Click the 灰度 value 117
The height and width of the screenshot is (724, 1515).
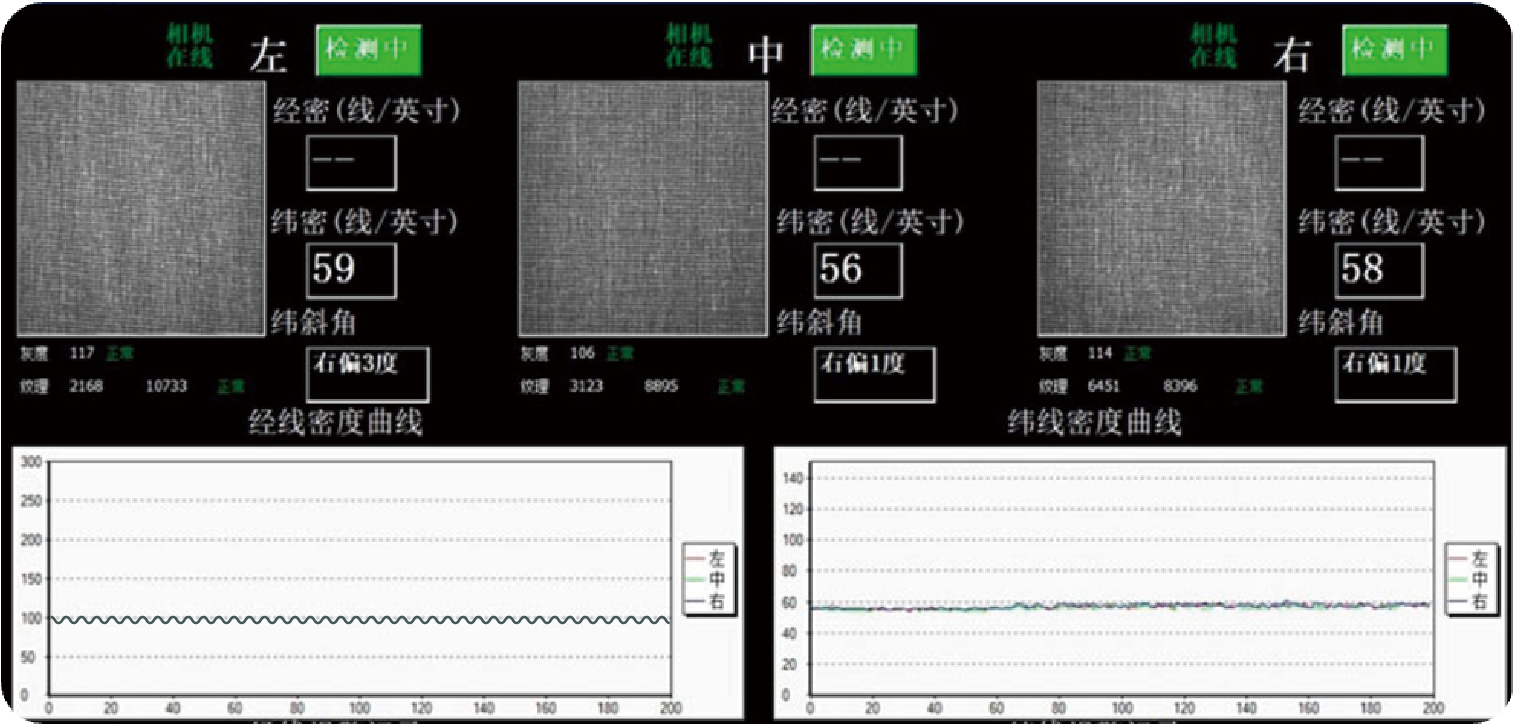point(82,353)
